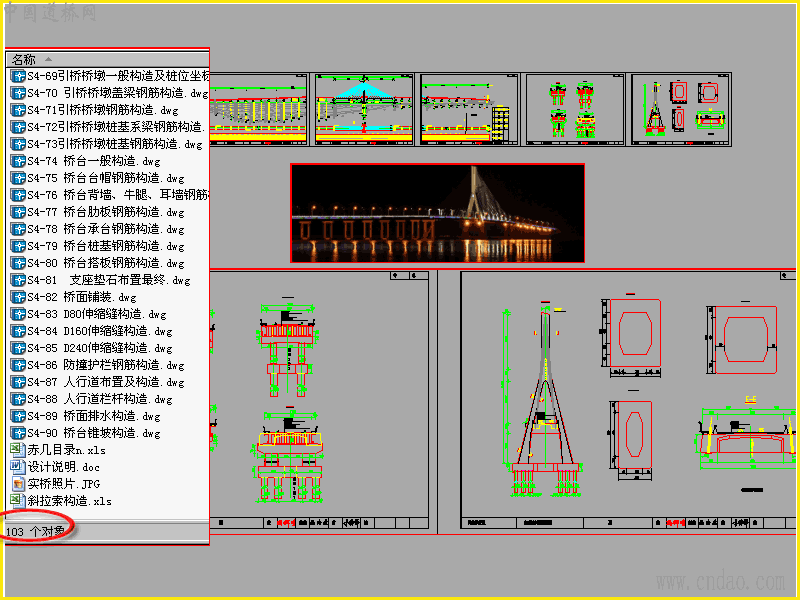Open S4-71引桥桥墩钢筋构造.dwg file name

click(x=103, y=110)
